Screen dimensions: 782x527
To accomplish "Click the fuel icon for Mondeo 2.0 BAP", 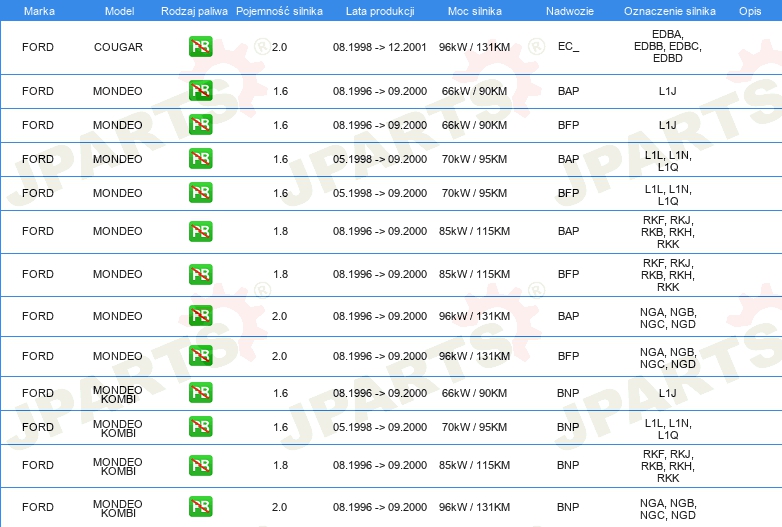I will 200,316.
